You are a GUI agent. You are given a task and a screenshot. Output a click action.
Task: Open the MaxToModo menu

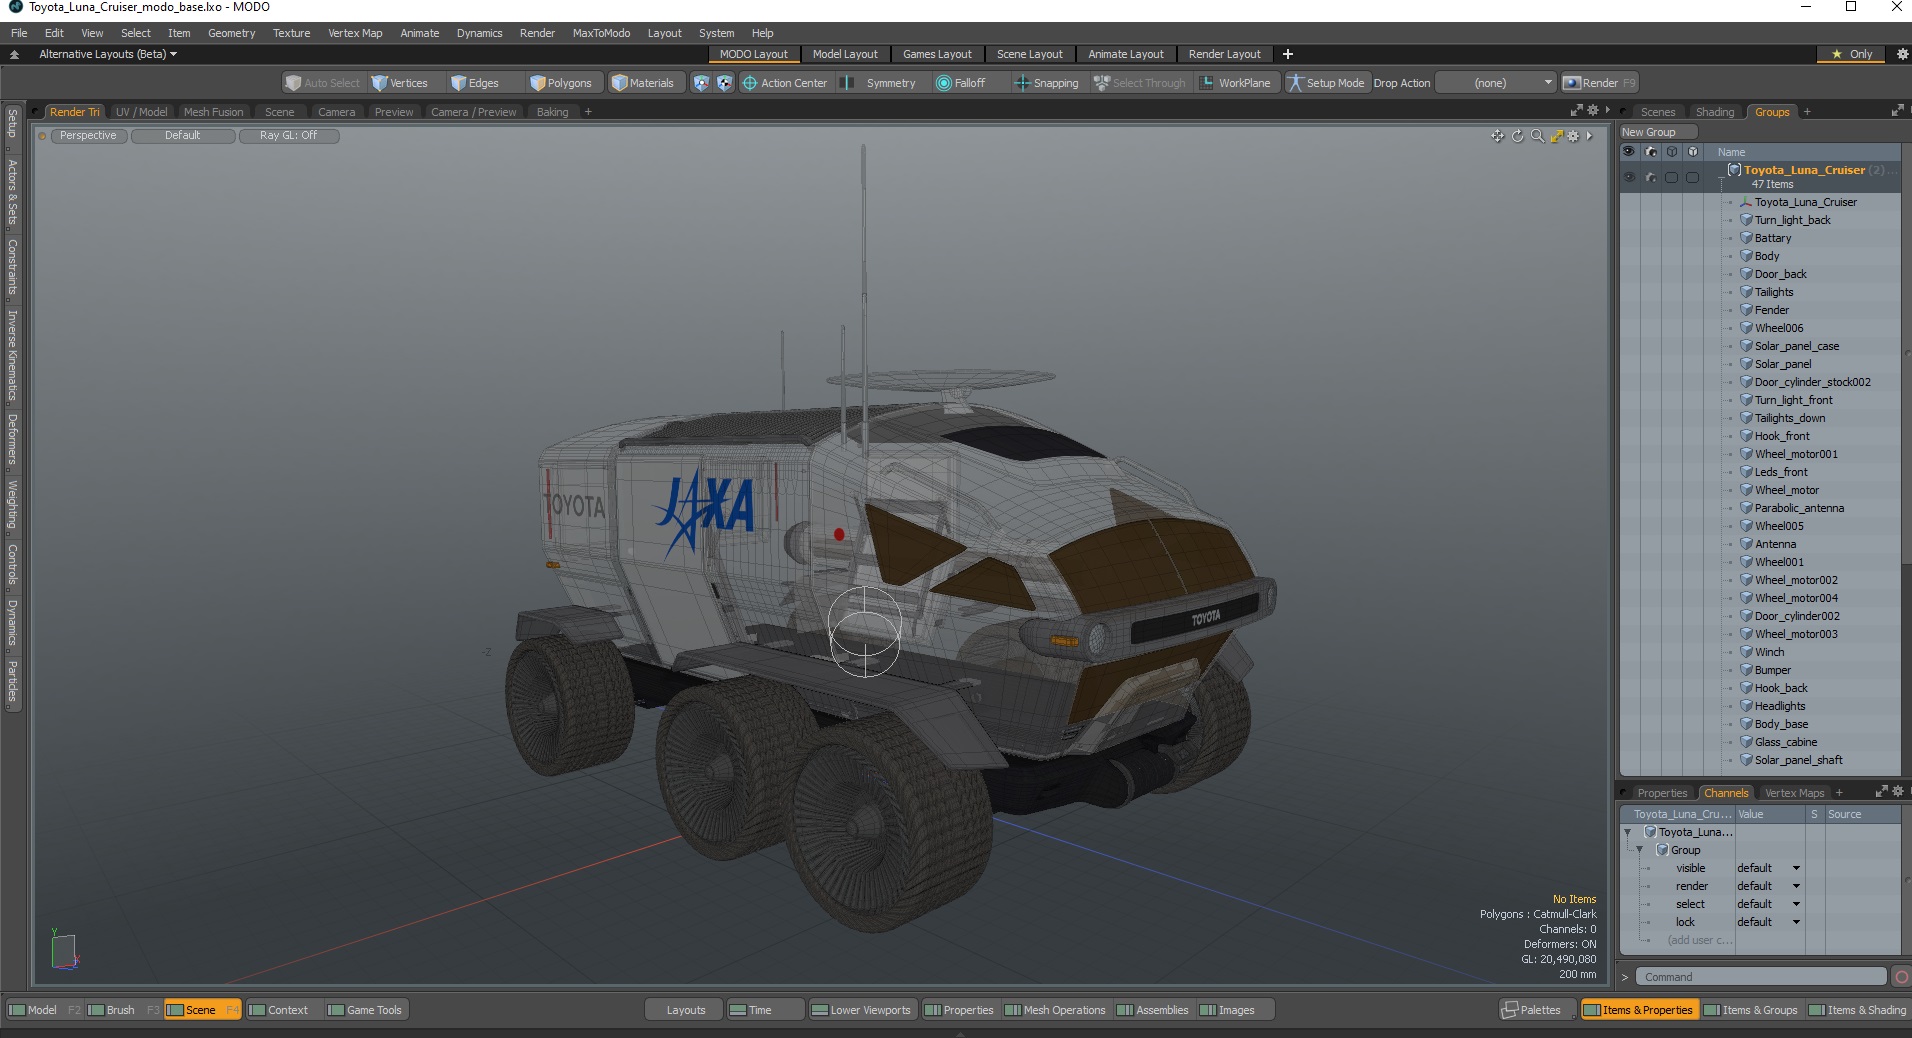(x=601, y=33)
